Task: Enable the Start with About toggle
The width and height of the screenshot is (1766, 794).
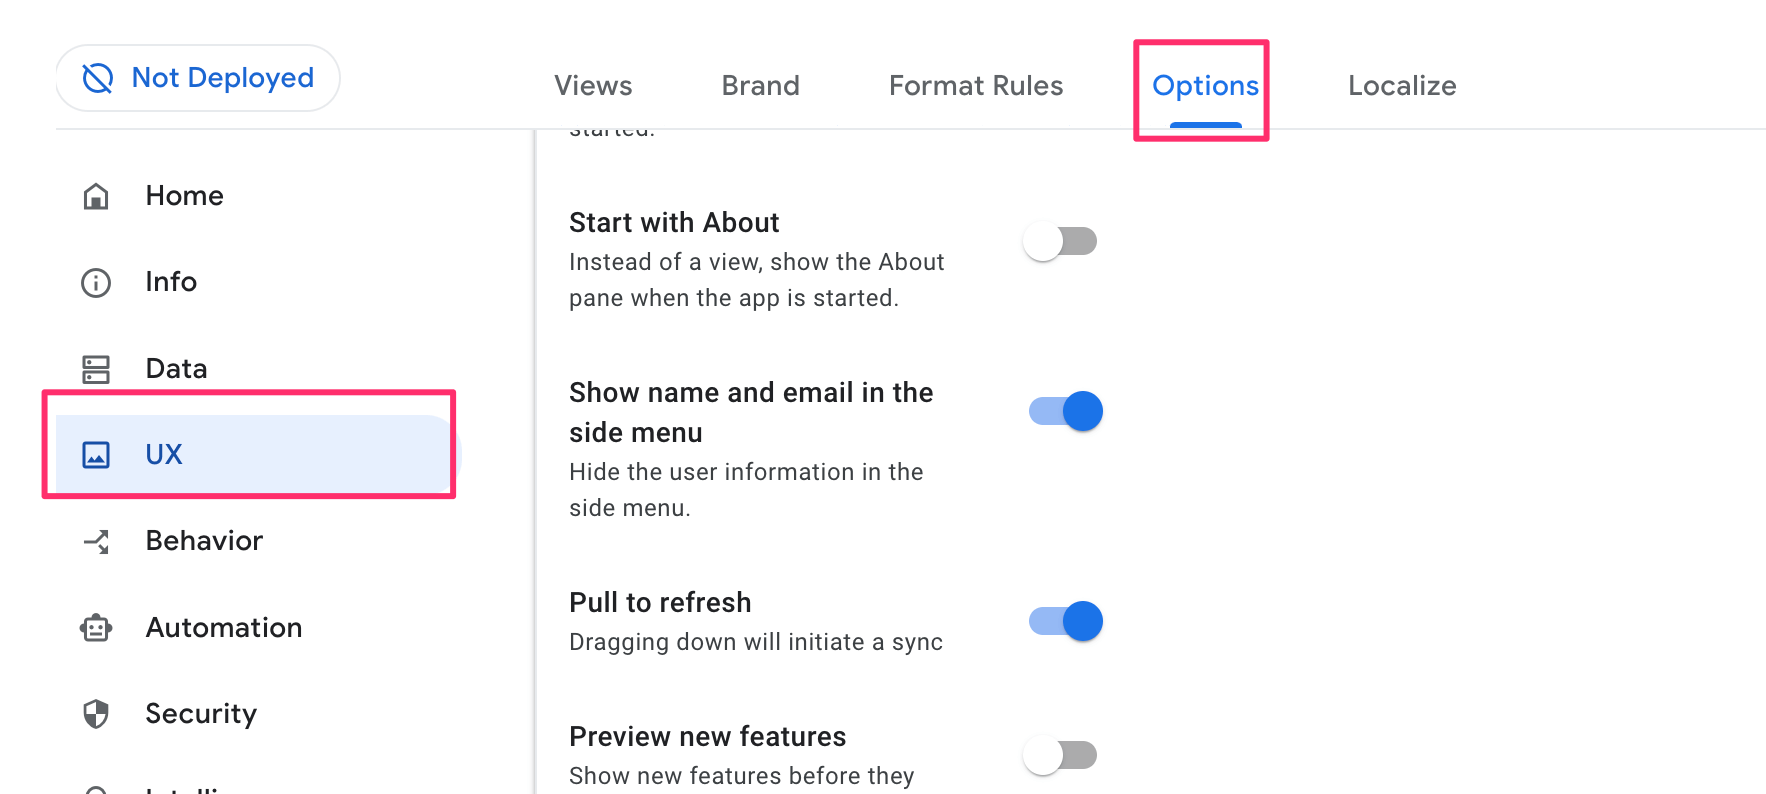Action: tap(1061, 240)
